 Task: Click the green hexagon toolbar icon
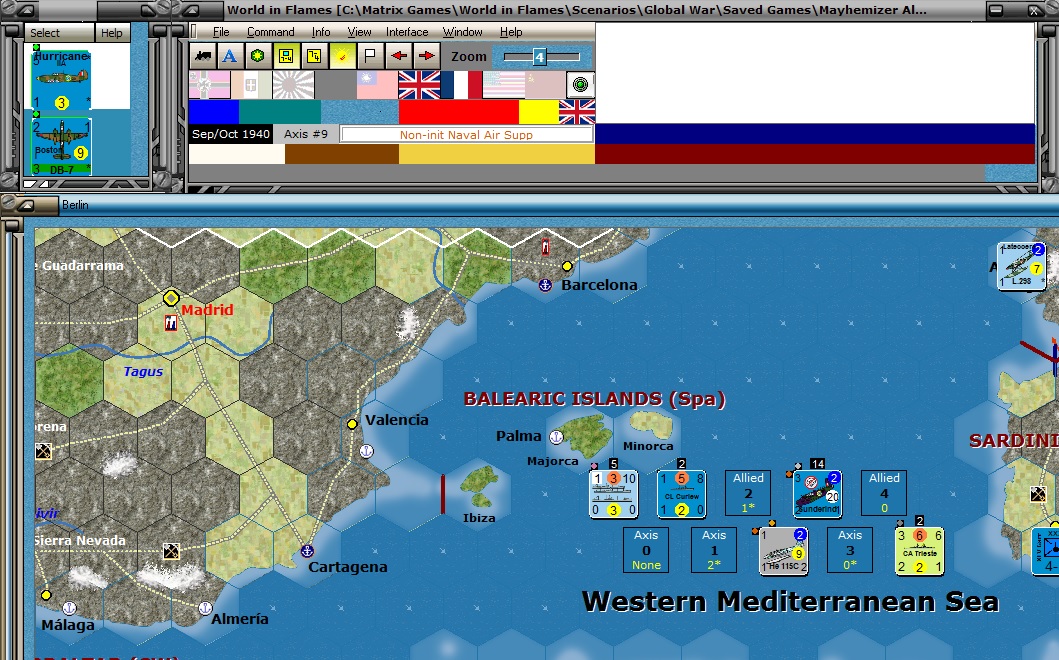pyautogui.click(x=257, y=56)
